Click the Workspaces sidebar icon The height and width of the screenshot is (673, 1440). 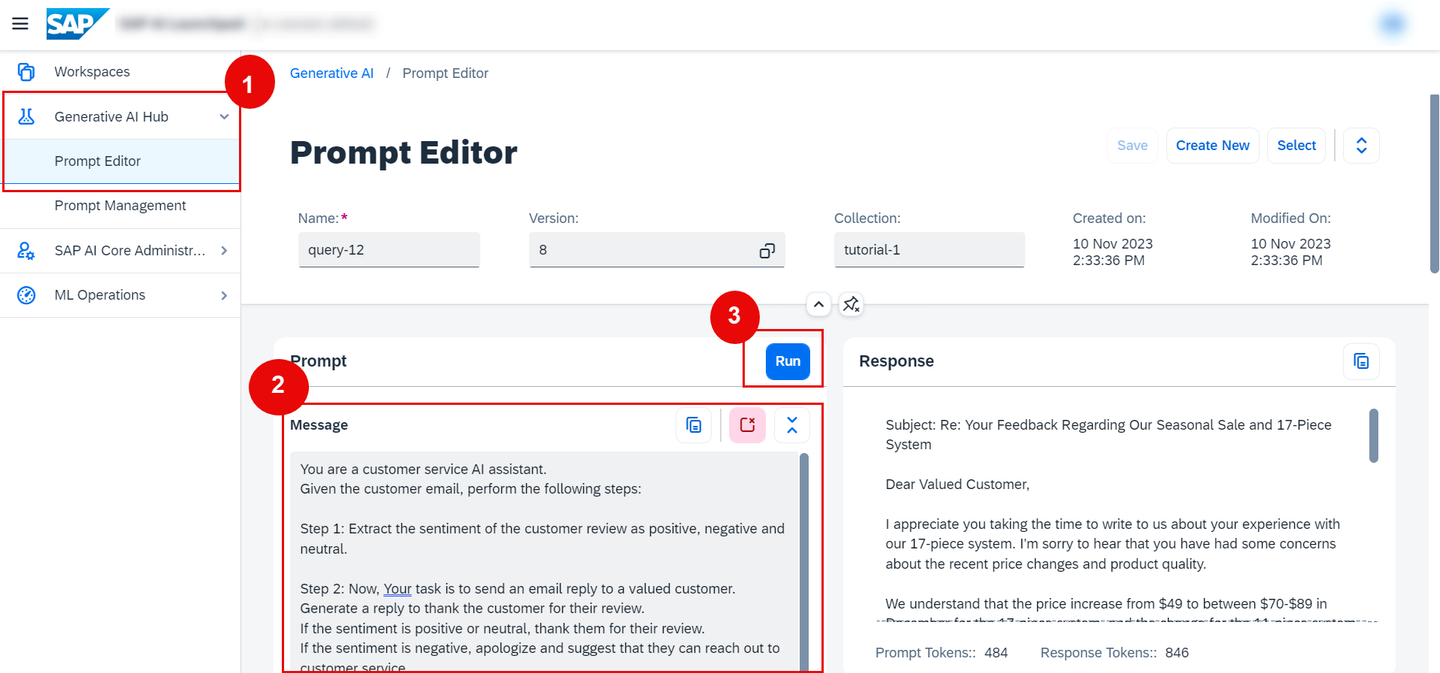27,72
